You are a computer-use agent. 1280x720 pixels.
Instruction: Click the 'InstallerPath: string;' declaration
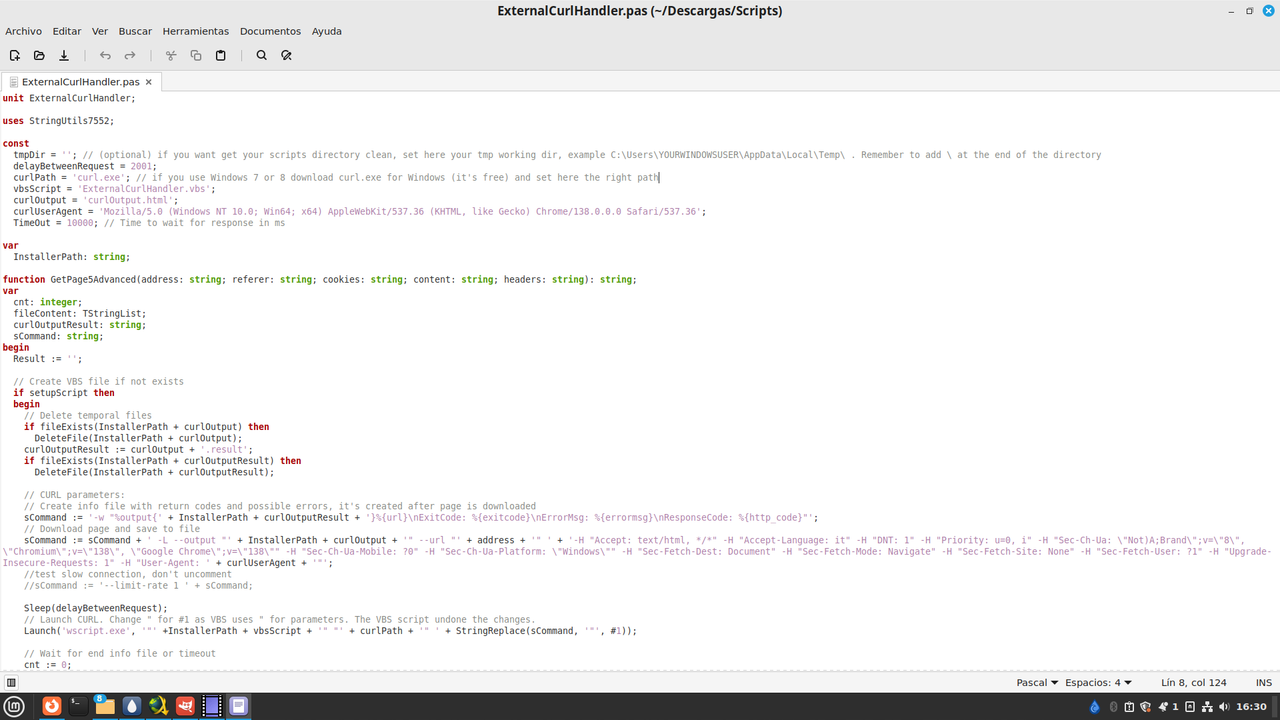(72, 257)
